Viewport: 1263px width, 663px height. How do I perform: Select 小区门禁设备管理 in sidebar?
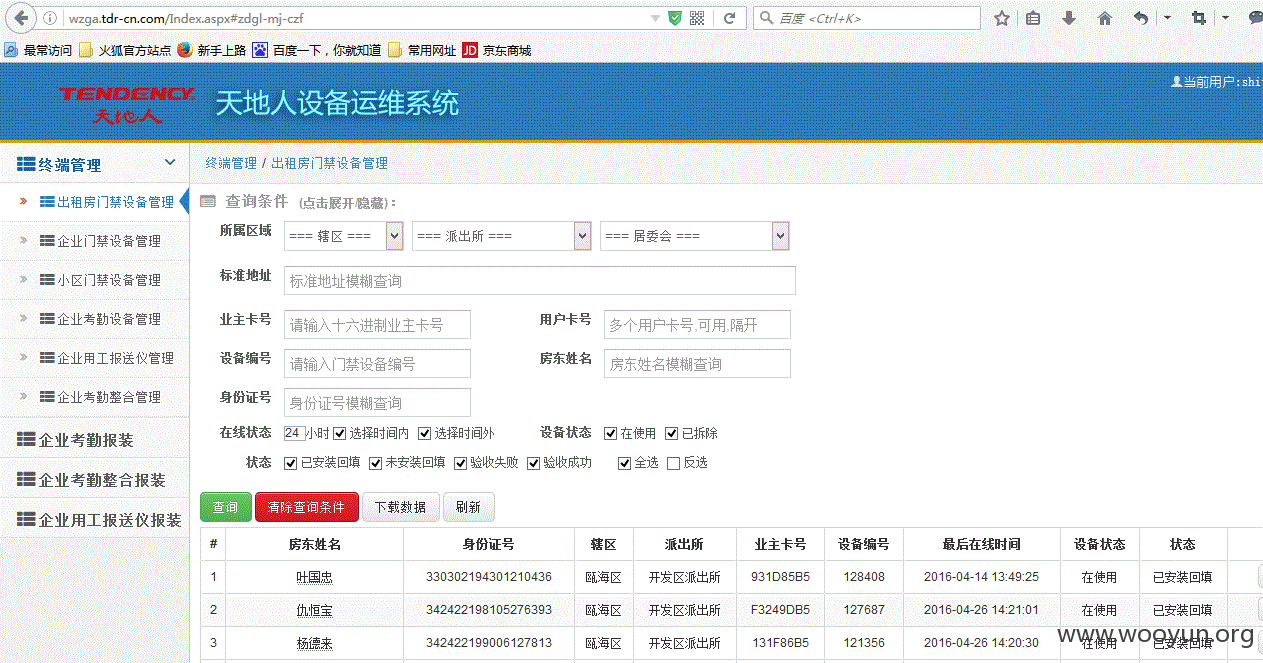click(x=94, y=280)
